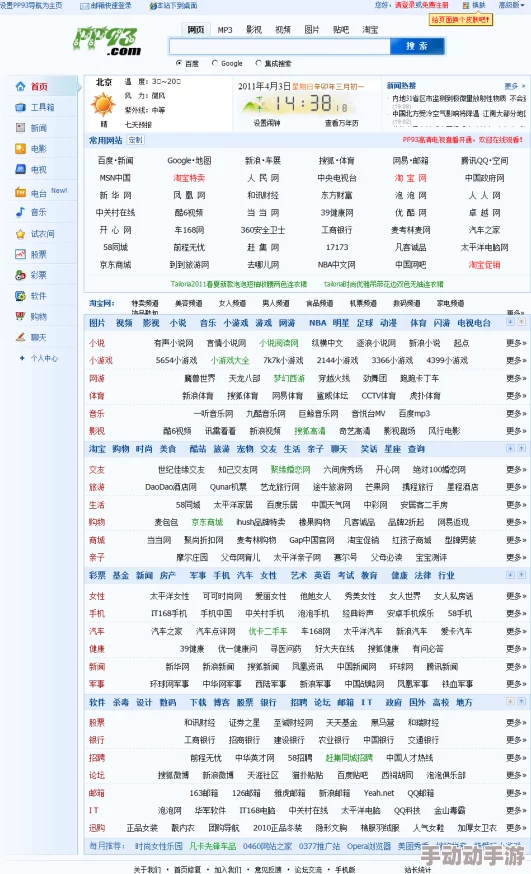Switch to the 影视 search tab
The image size is (531, 874).
click(254, 30)
